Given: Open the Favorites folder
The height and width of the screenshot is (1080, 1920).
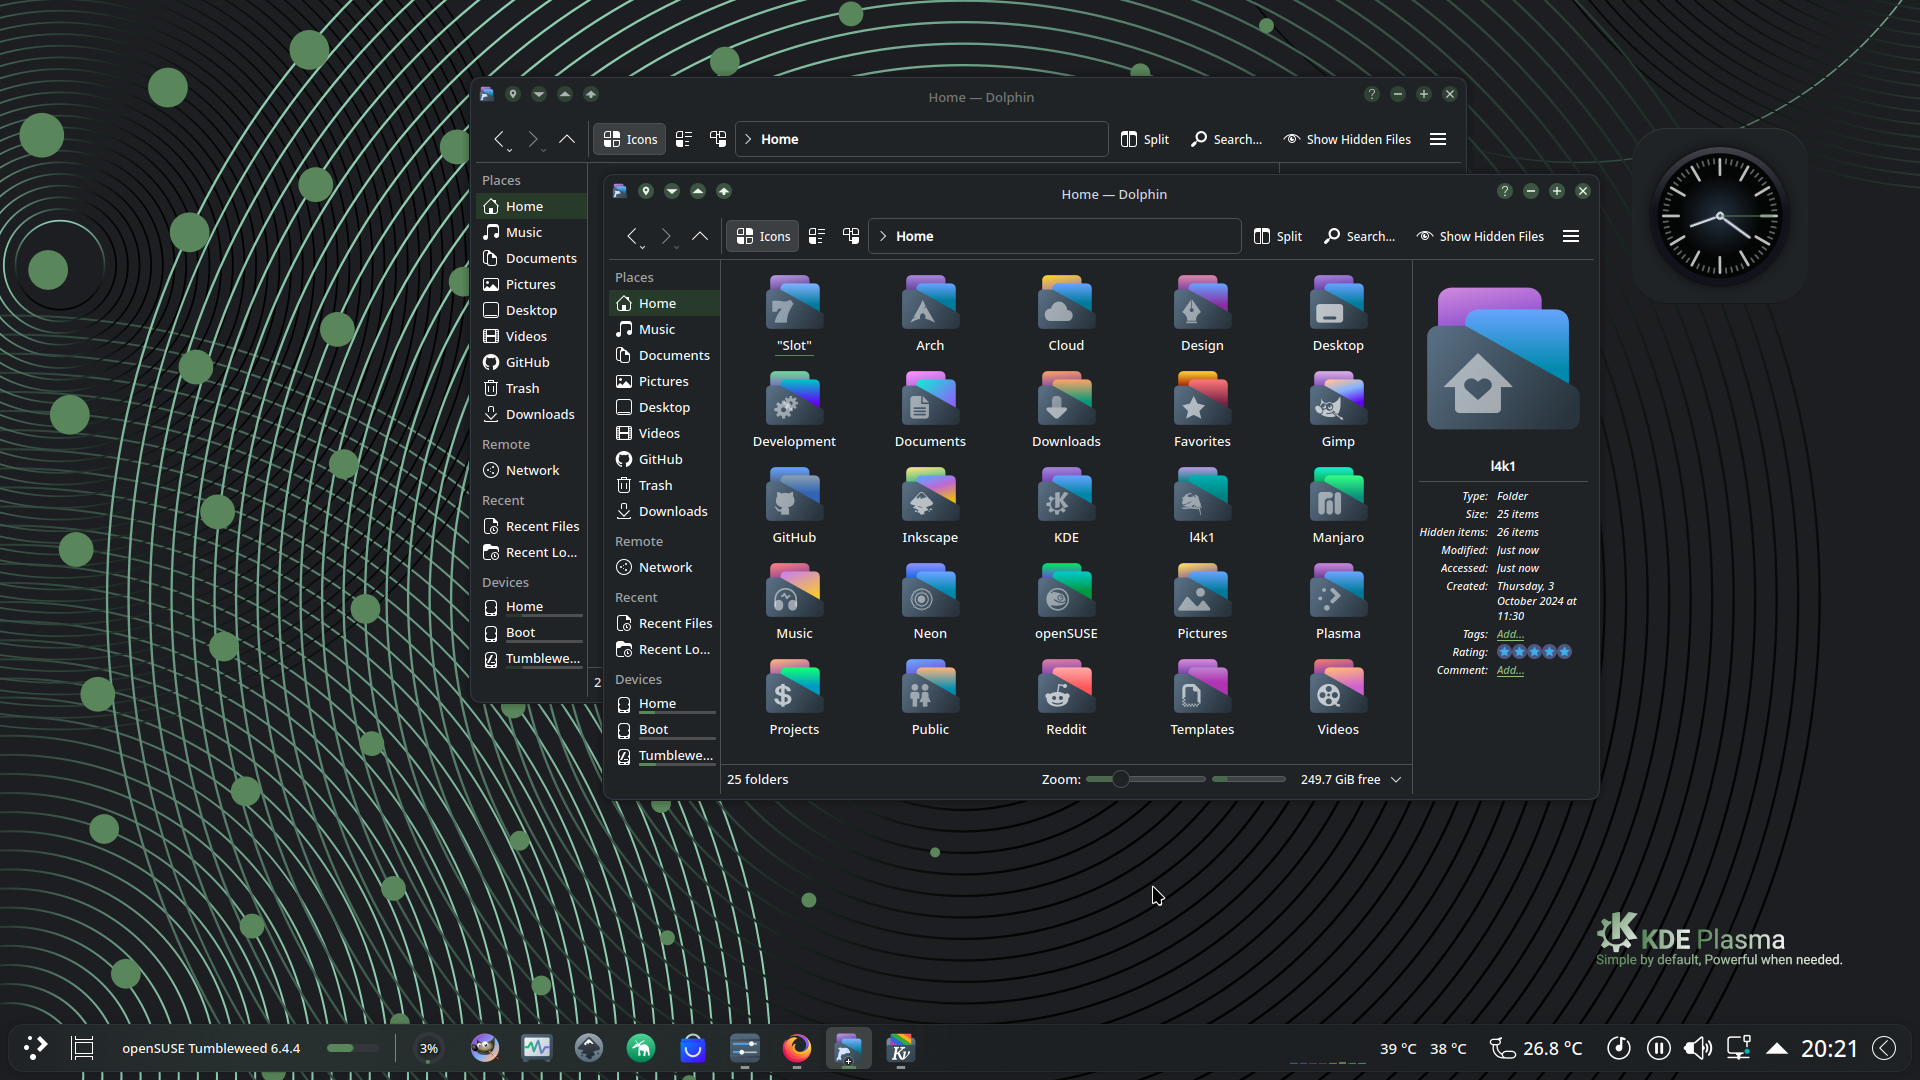Looking at the screenshot, I should [1202, 410].
